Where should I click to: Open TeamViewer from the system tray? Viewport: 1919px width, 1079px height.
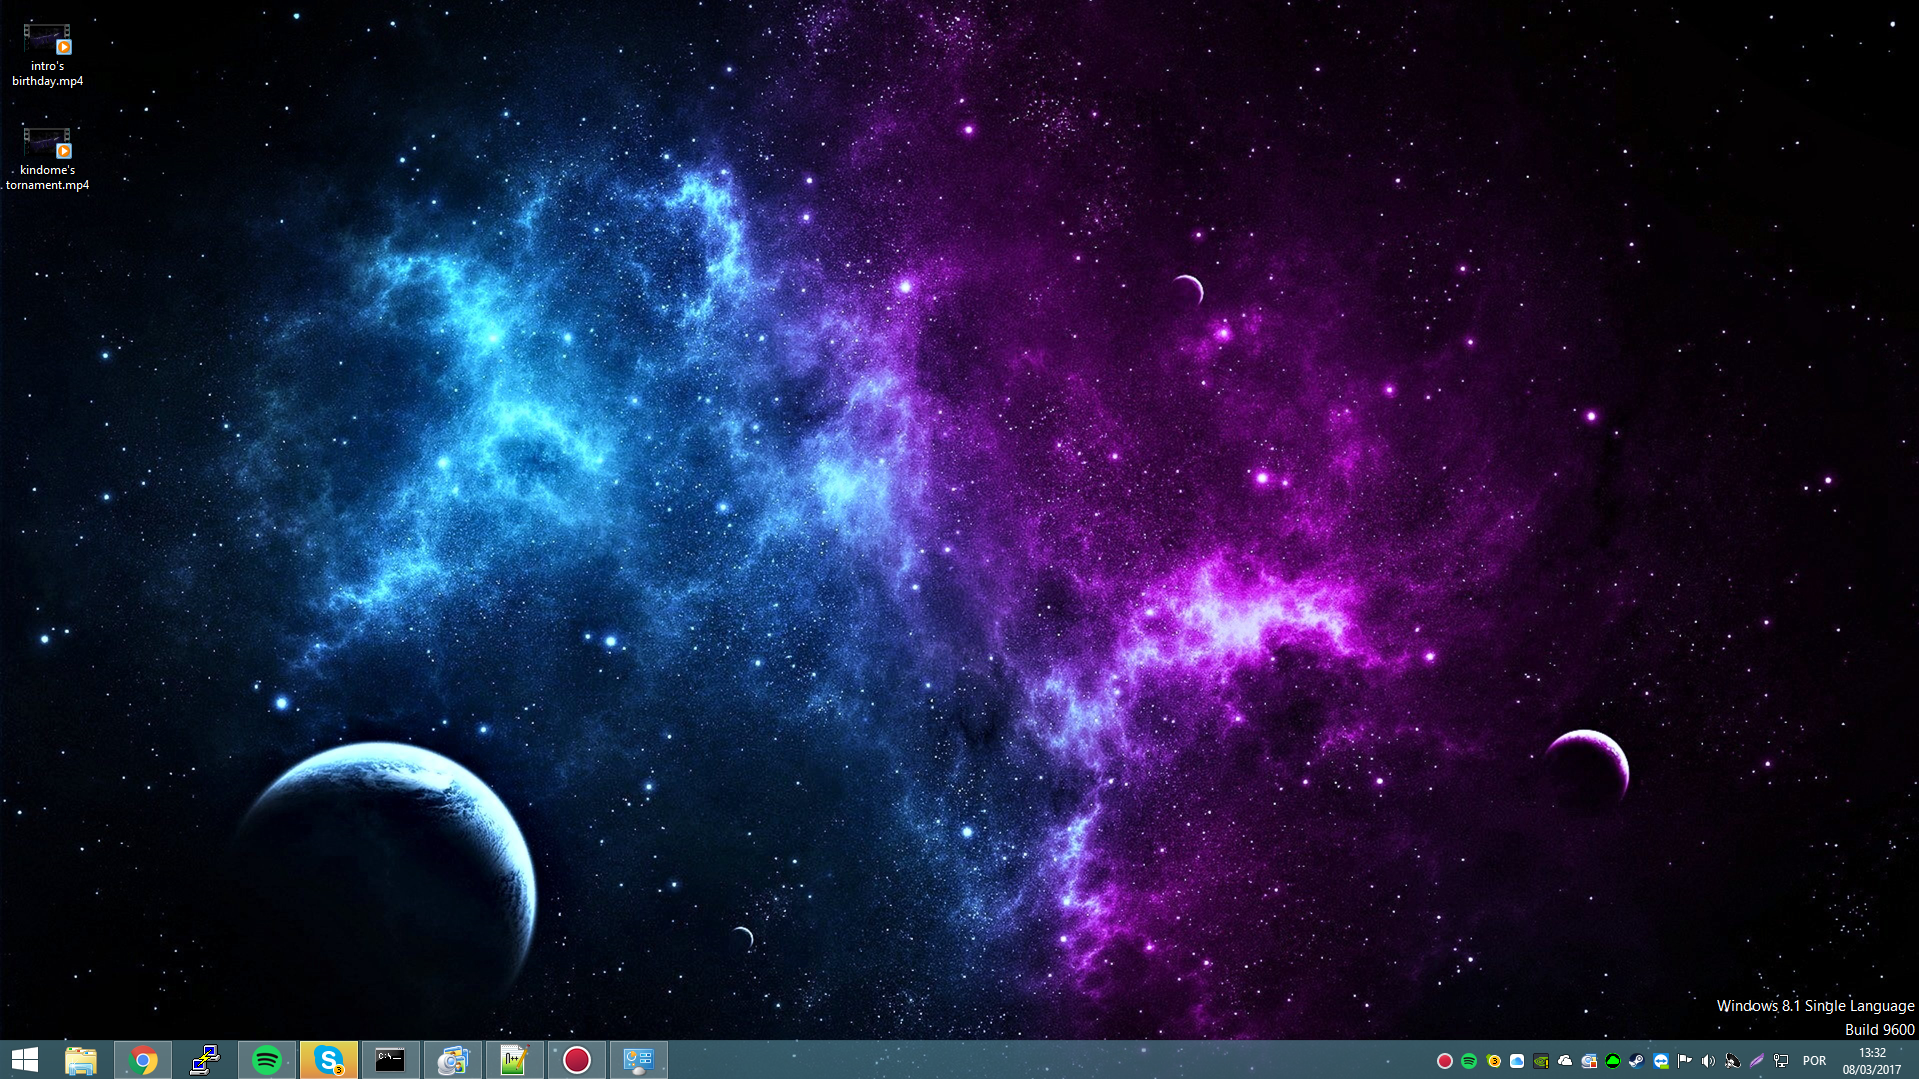[1661, 1061]
